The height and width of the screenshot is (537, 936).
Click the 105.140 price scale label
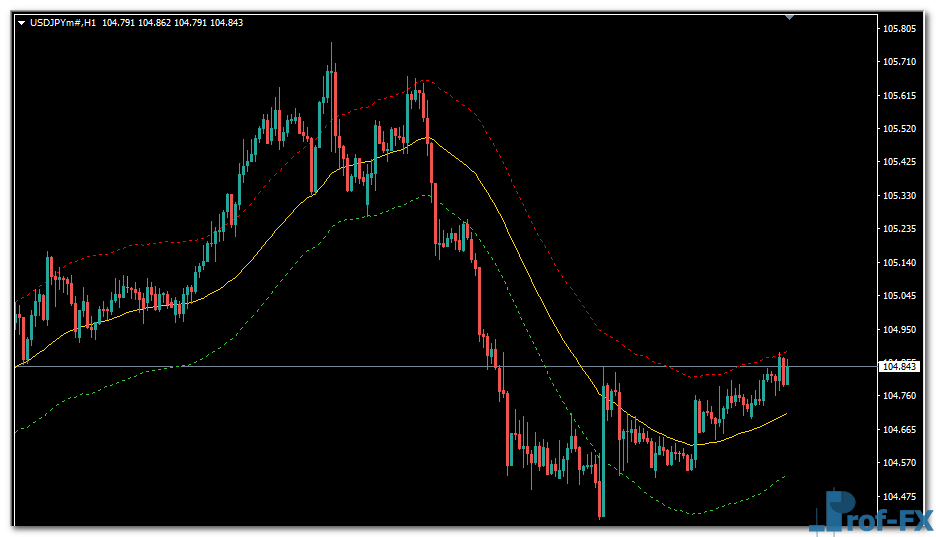coord(900,263)
